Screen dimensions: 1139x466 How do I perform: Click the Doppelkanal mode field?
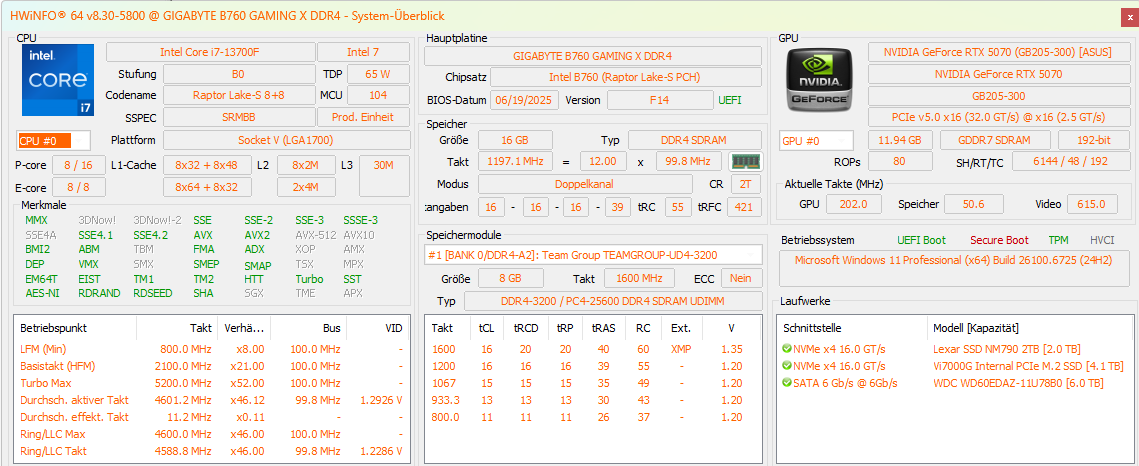click(587, 184)
